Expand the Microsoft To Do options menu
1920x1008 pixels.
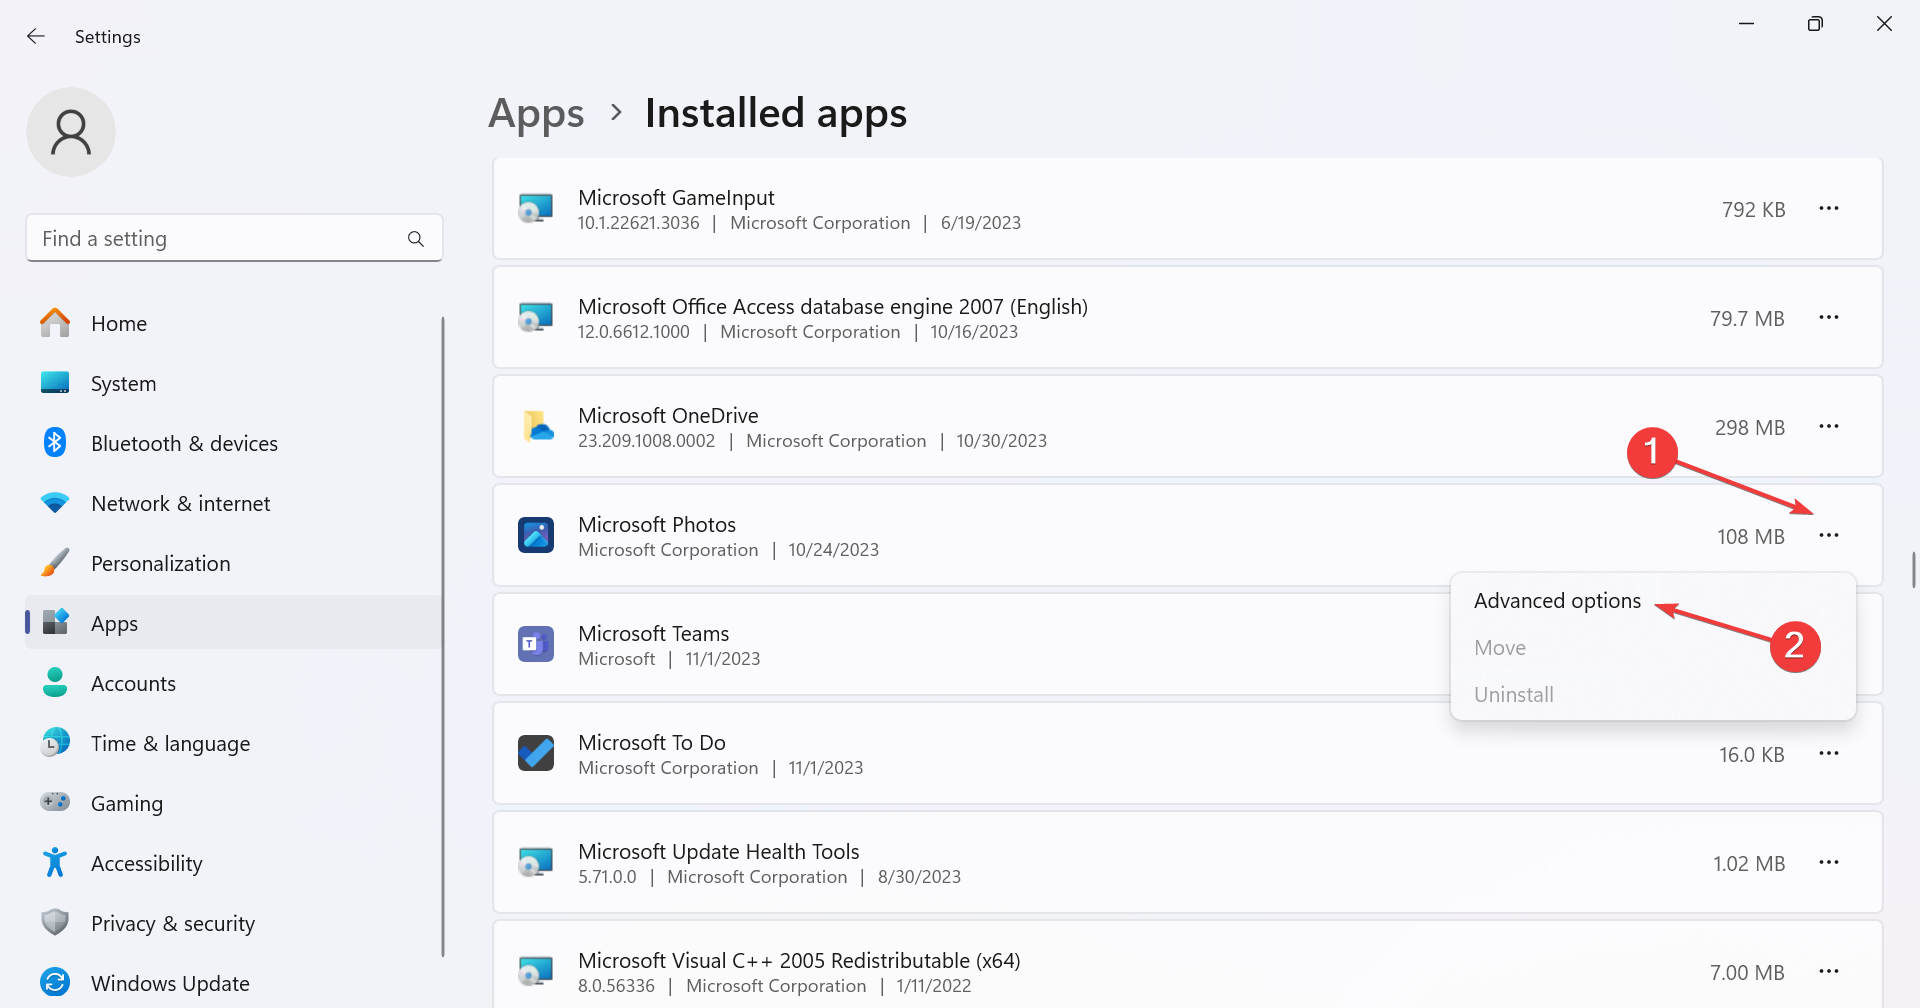tap(1829, 753)
